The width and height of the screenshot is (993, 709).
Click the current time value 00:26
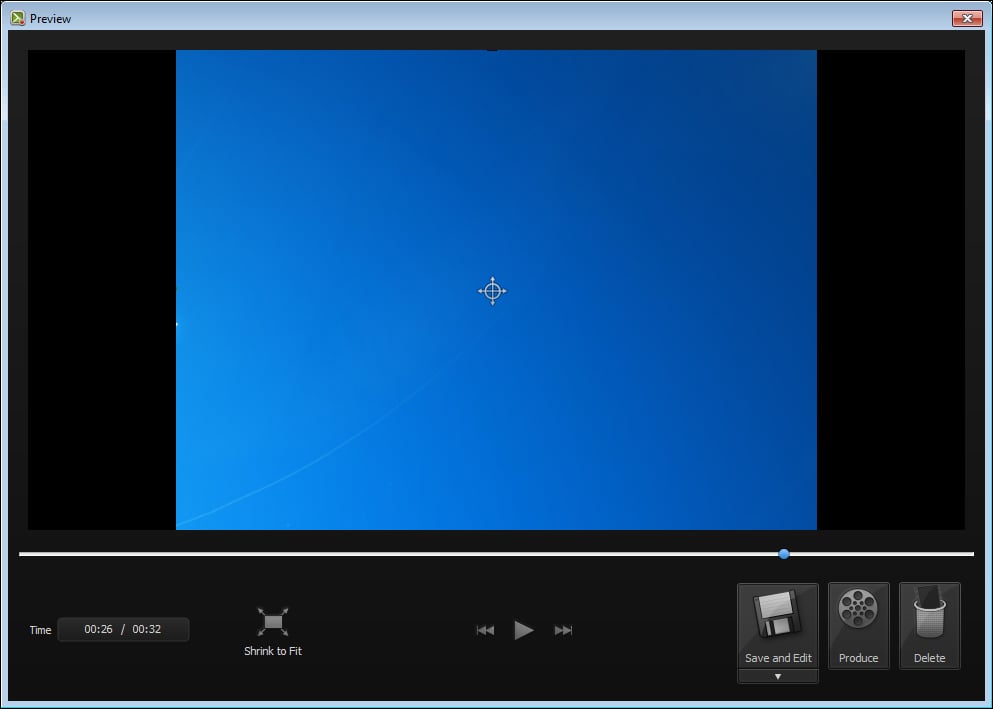tap(98, 630)
